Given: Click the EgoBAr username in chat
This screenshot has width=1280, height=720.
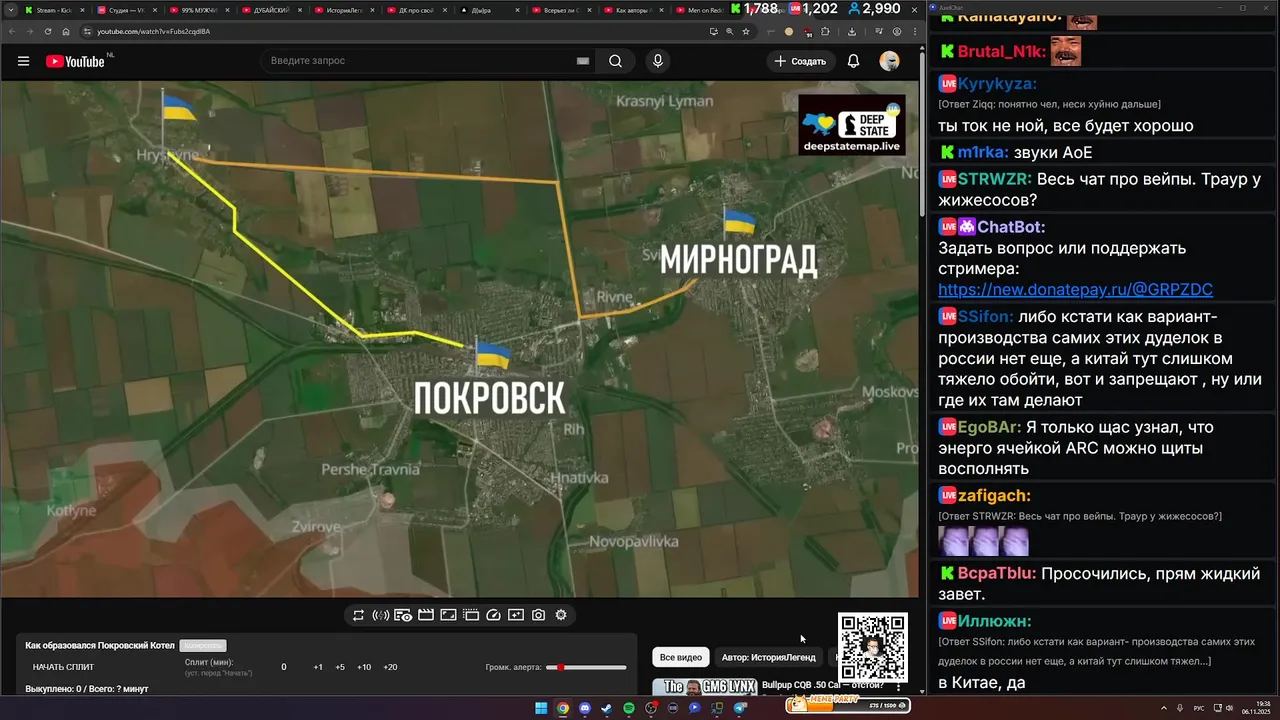Looking at the screenshot, I should point(988,427).
